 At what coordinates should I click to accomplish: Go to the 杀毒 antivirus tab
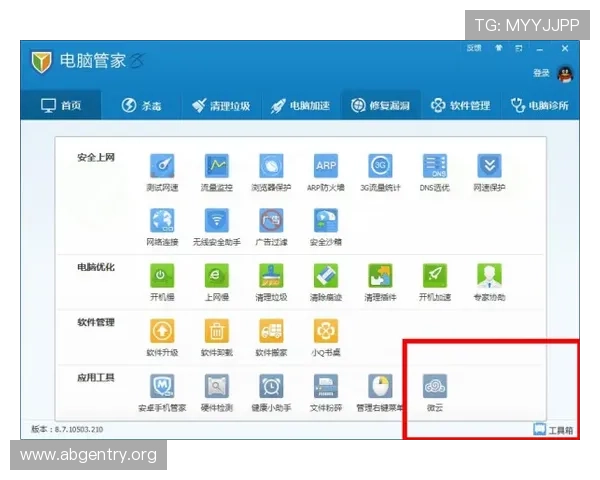coord(141,105)
